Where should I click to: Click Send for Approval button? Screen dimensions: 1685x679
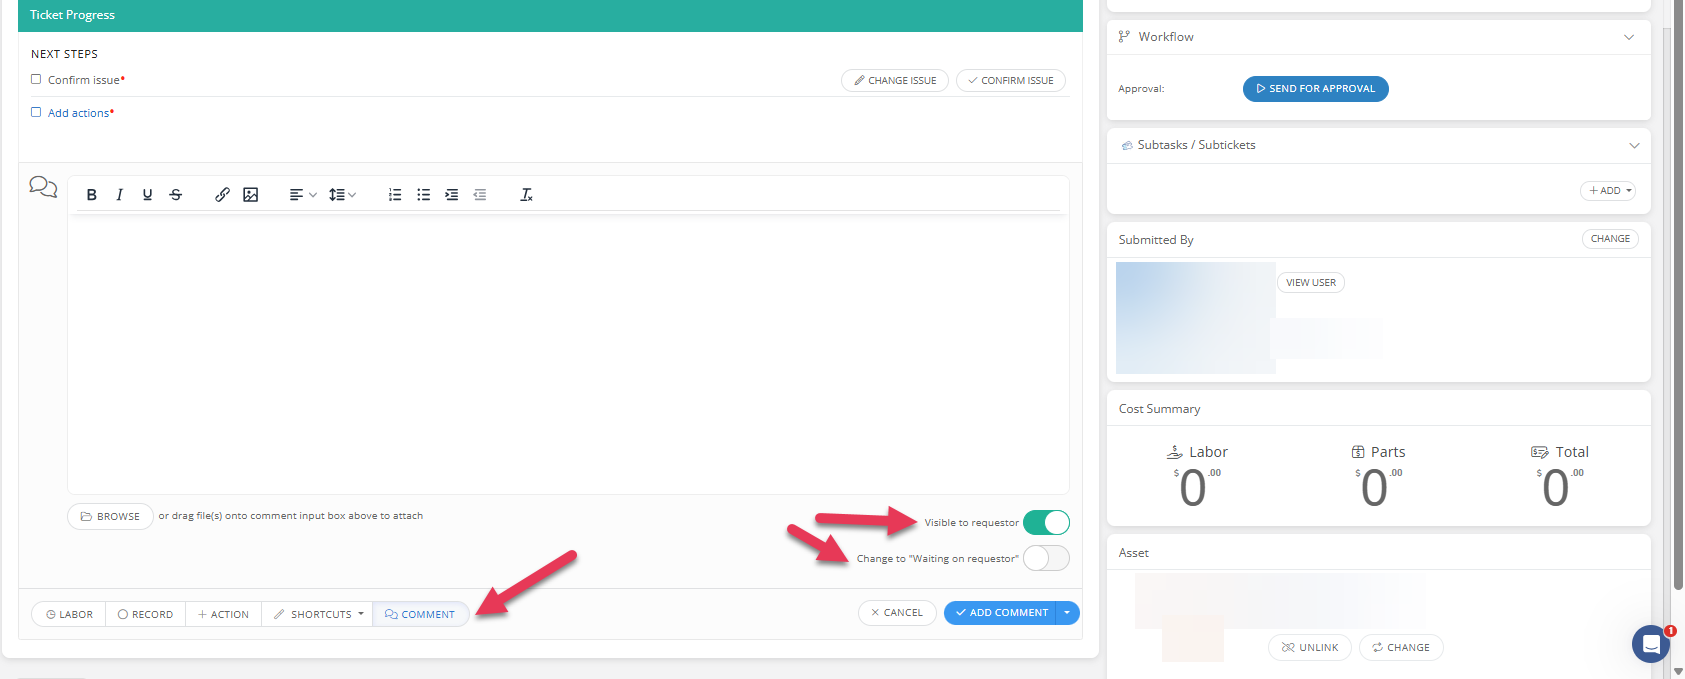pyautogui.click(x=1315, y=89)
